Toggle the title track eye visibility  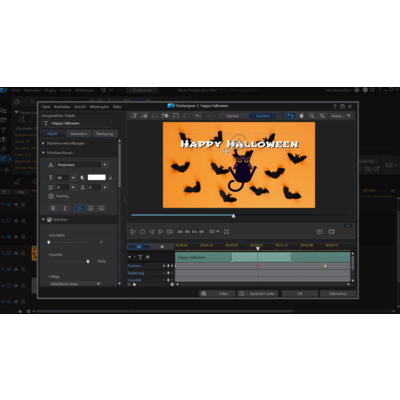[x=148, y=257]
